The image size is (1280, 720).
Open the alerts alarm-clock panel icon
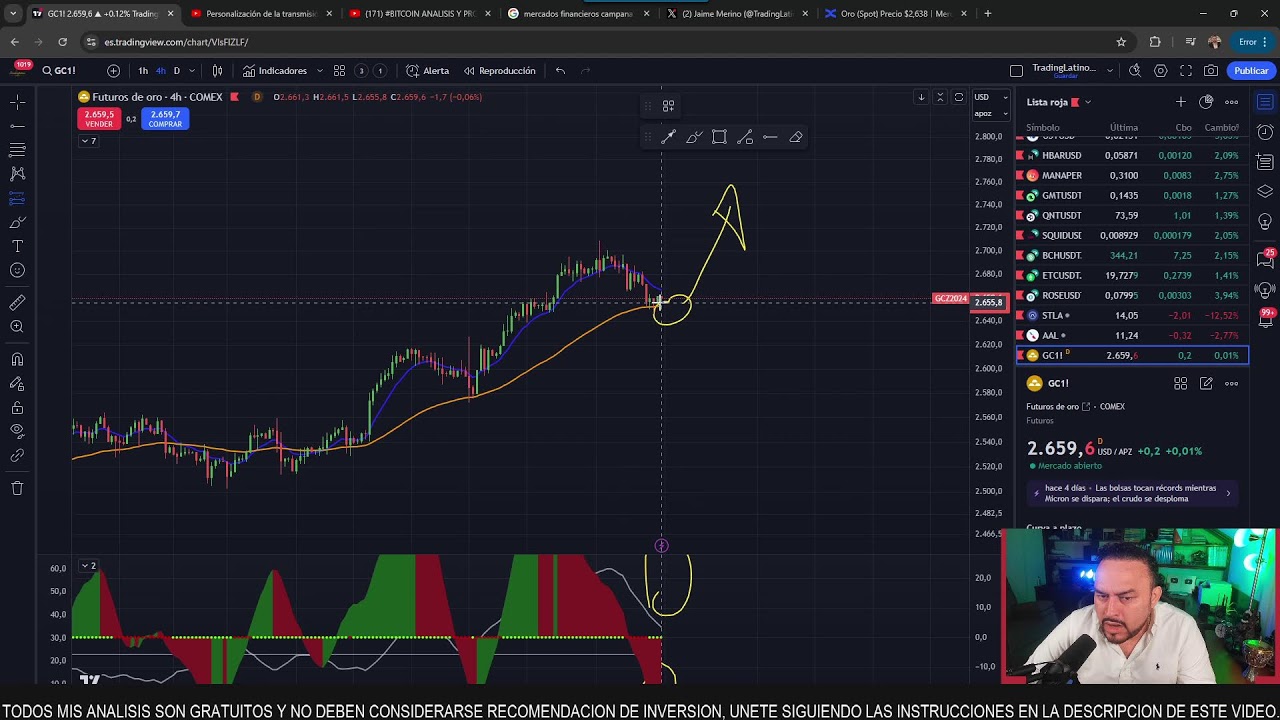coord(1265,132)
